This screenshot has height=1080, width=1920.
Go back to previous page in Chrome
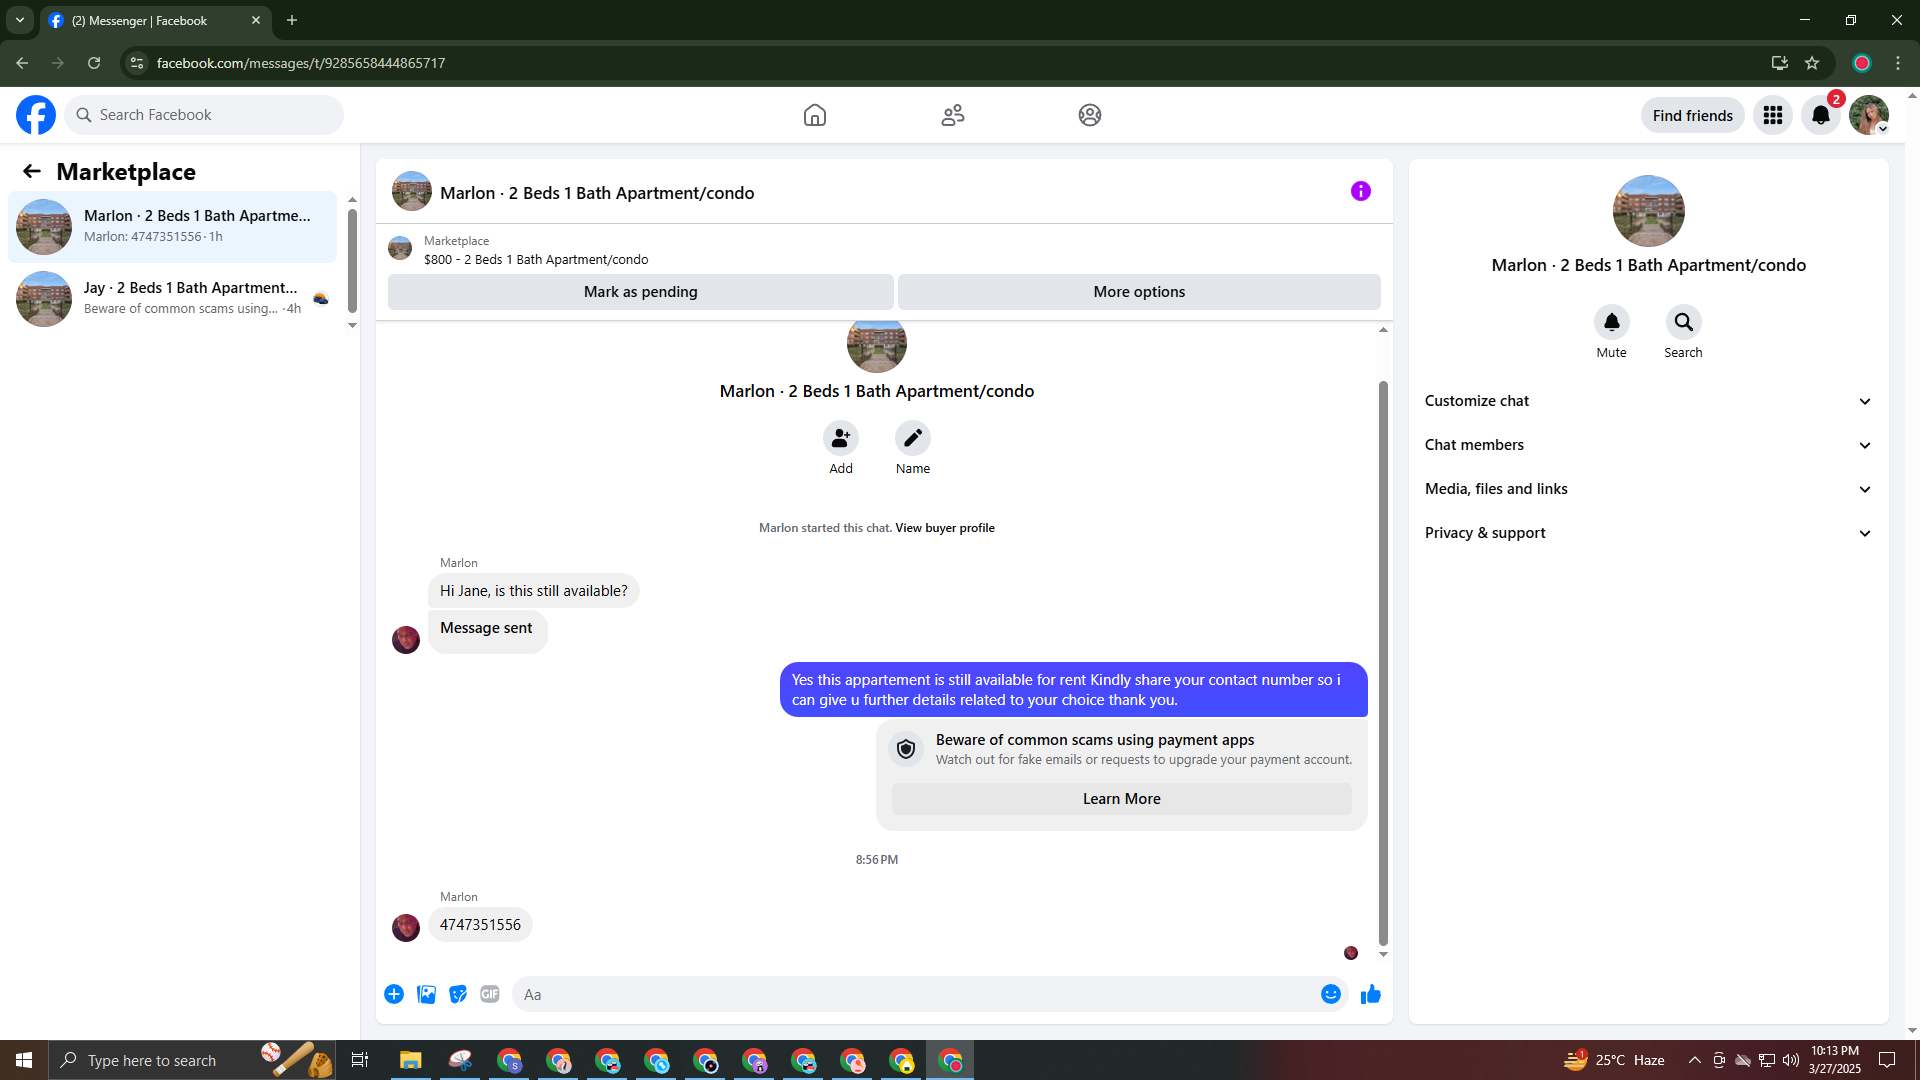click(22, 63)
